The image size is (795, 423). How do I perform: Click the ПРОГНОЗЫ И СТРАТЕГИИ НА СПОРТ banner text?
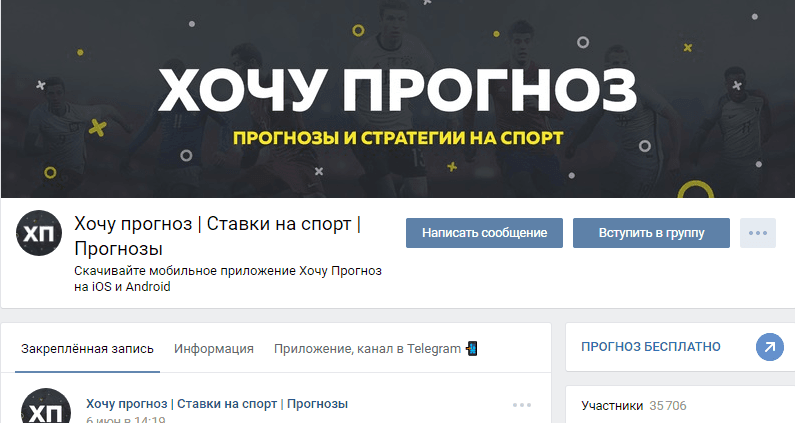[398, 138]
